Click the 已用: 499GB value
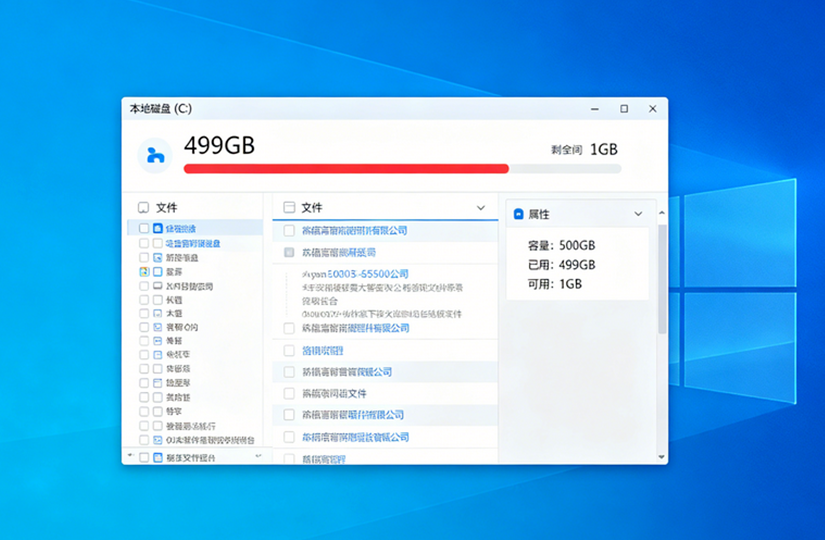Screen dimensions: 825x540 pyautogui.click(x=561, y=265)
